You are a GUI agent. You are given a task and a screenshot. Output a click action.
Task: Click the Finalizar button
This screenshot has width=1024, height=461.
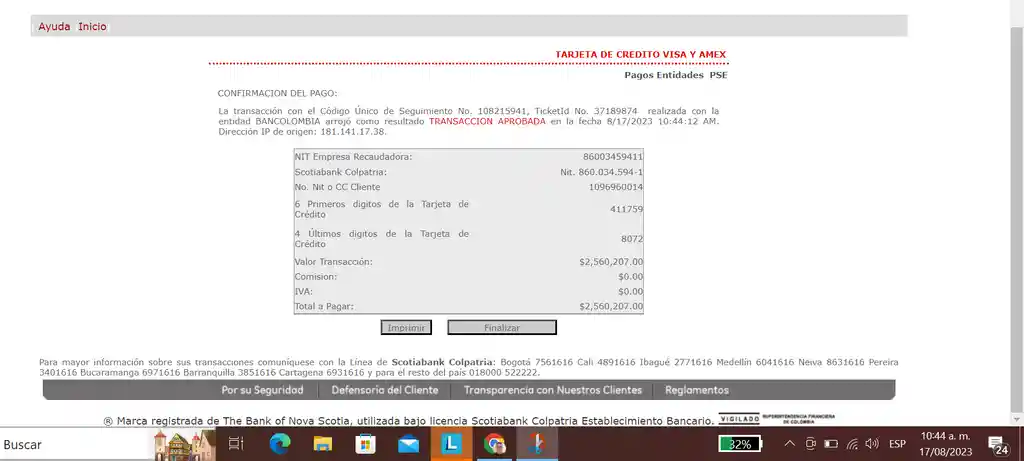tap(502, 327)
